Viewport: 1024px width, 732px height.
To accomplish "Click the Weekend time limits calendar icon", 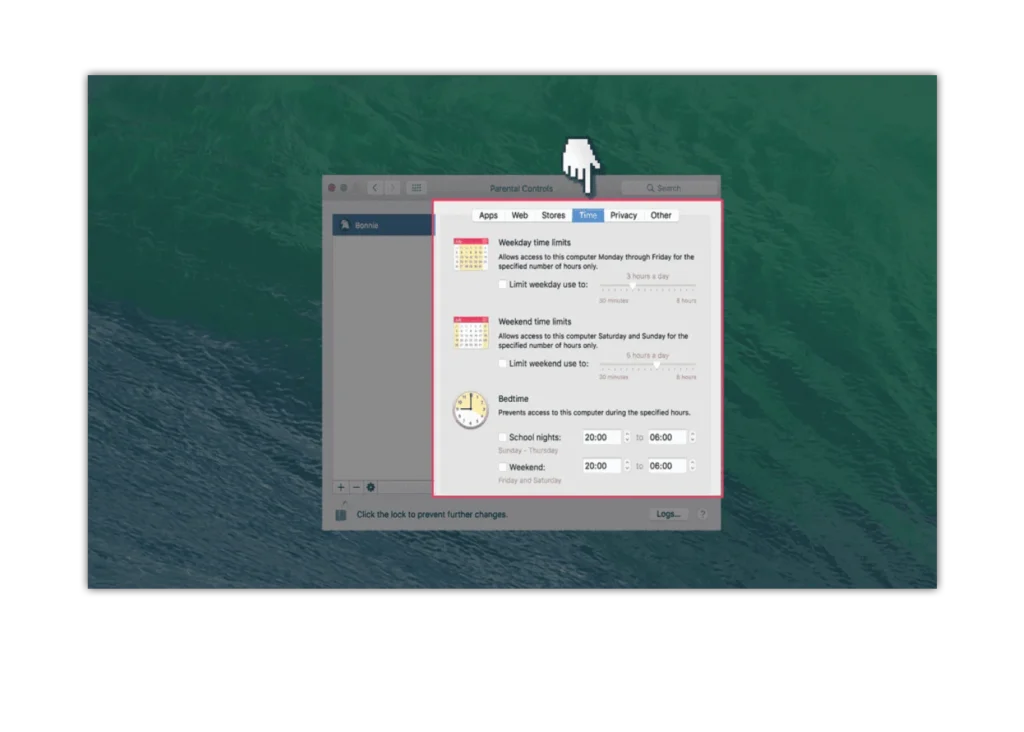I will pyautogui.click(x=471, y=333).
